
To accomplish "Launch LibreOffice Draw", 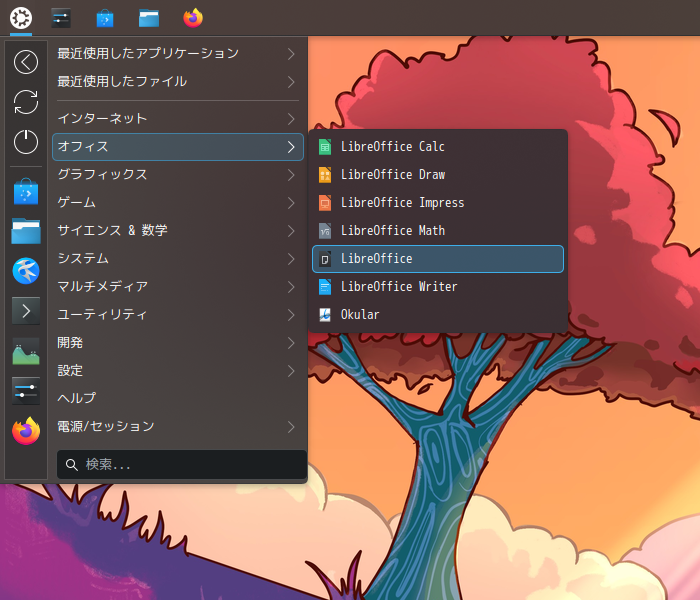I will 438,175.
